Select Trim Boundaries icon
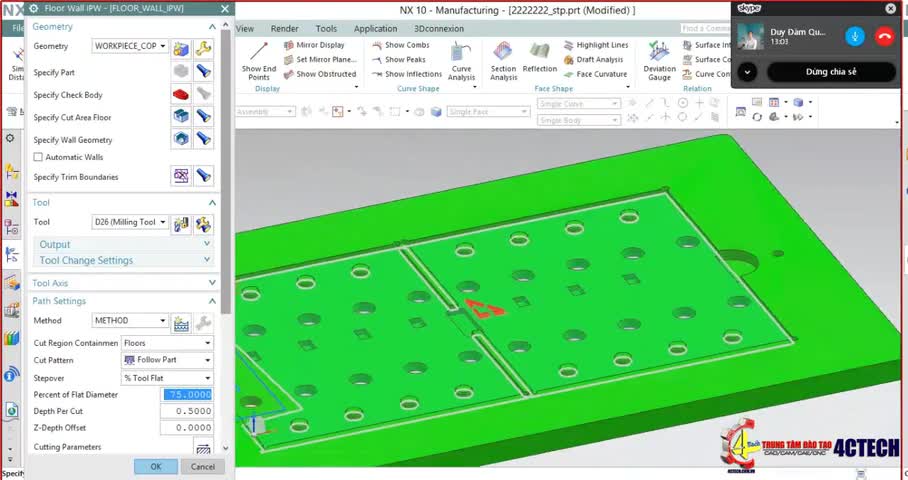The height and width of the screenshot is (480, 908). [x=181, y=176]
